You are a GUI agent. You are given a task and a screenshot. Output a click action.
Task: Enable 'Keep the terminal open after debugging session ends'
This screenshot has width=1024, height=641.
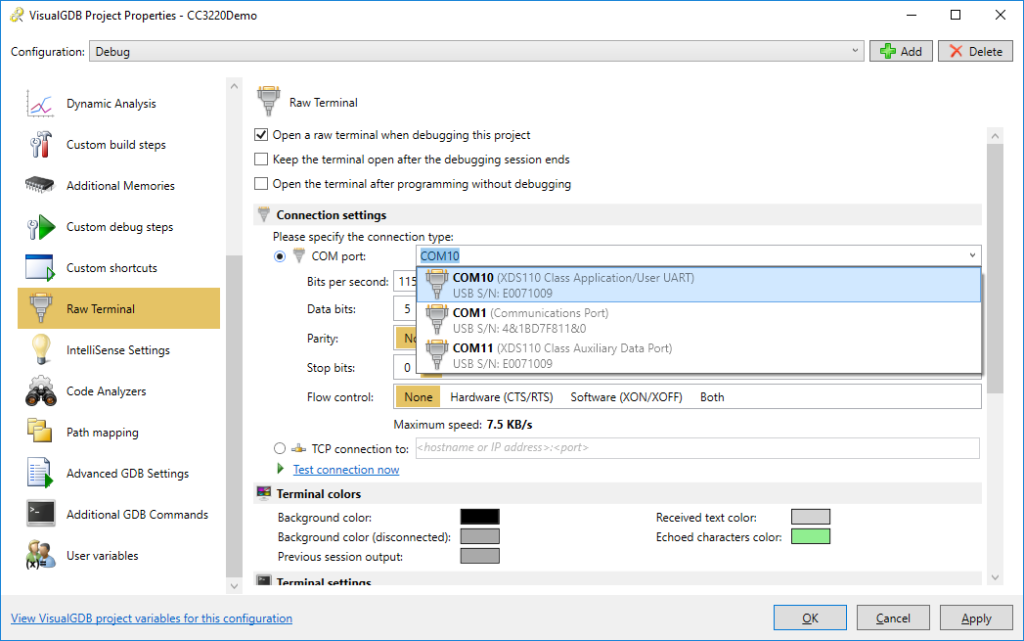click(x=260, y=159)
